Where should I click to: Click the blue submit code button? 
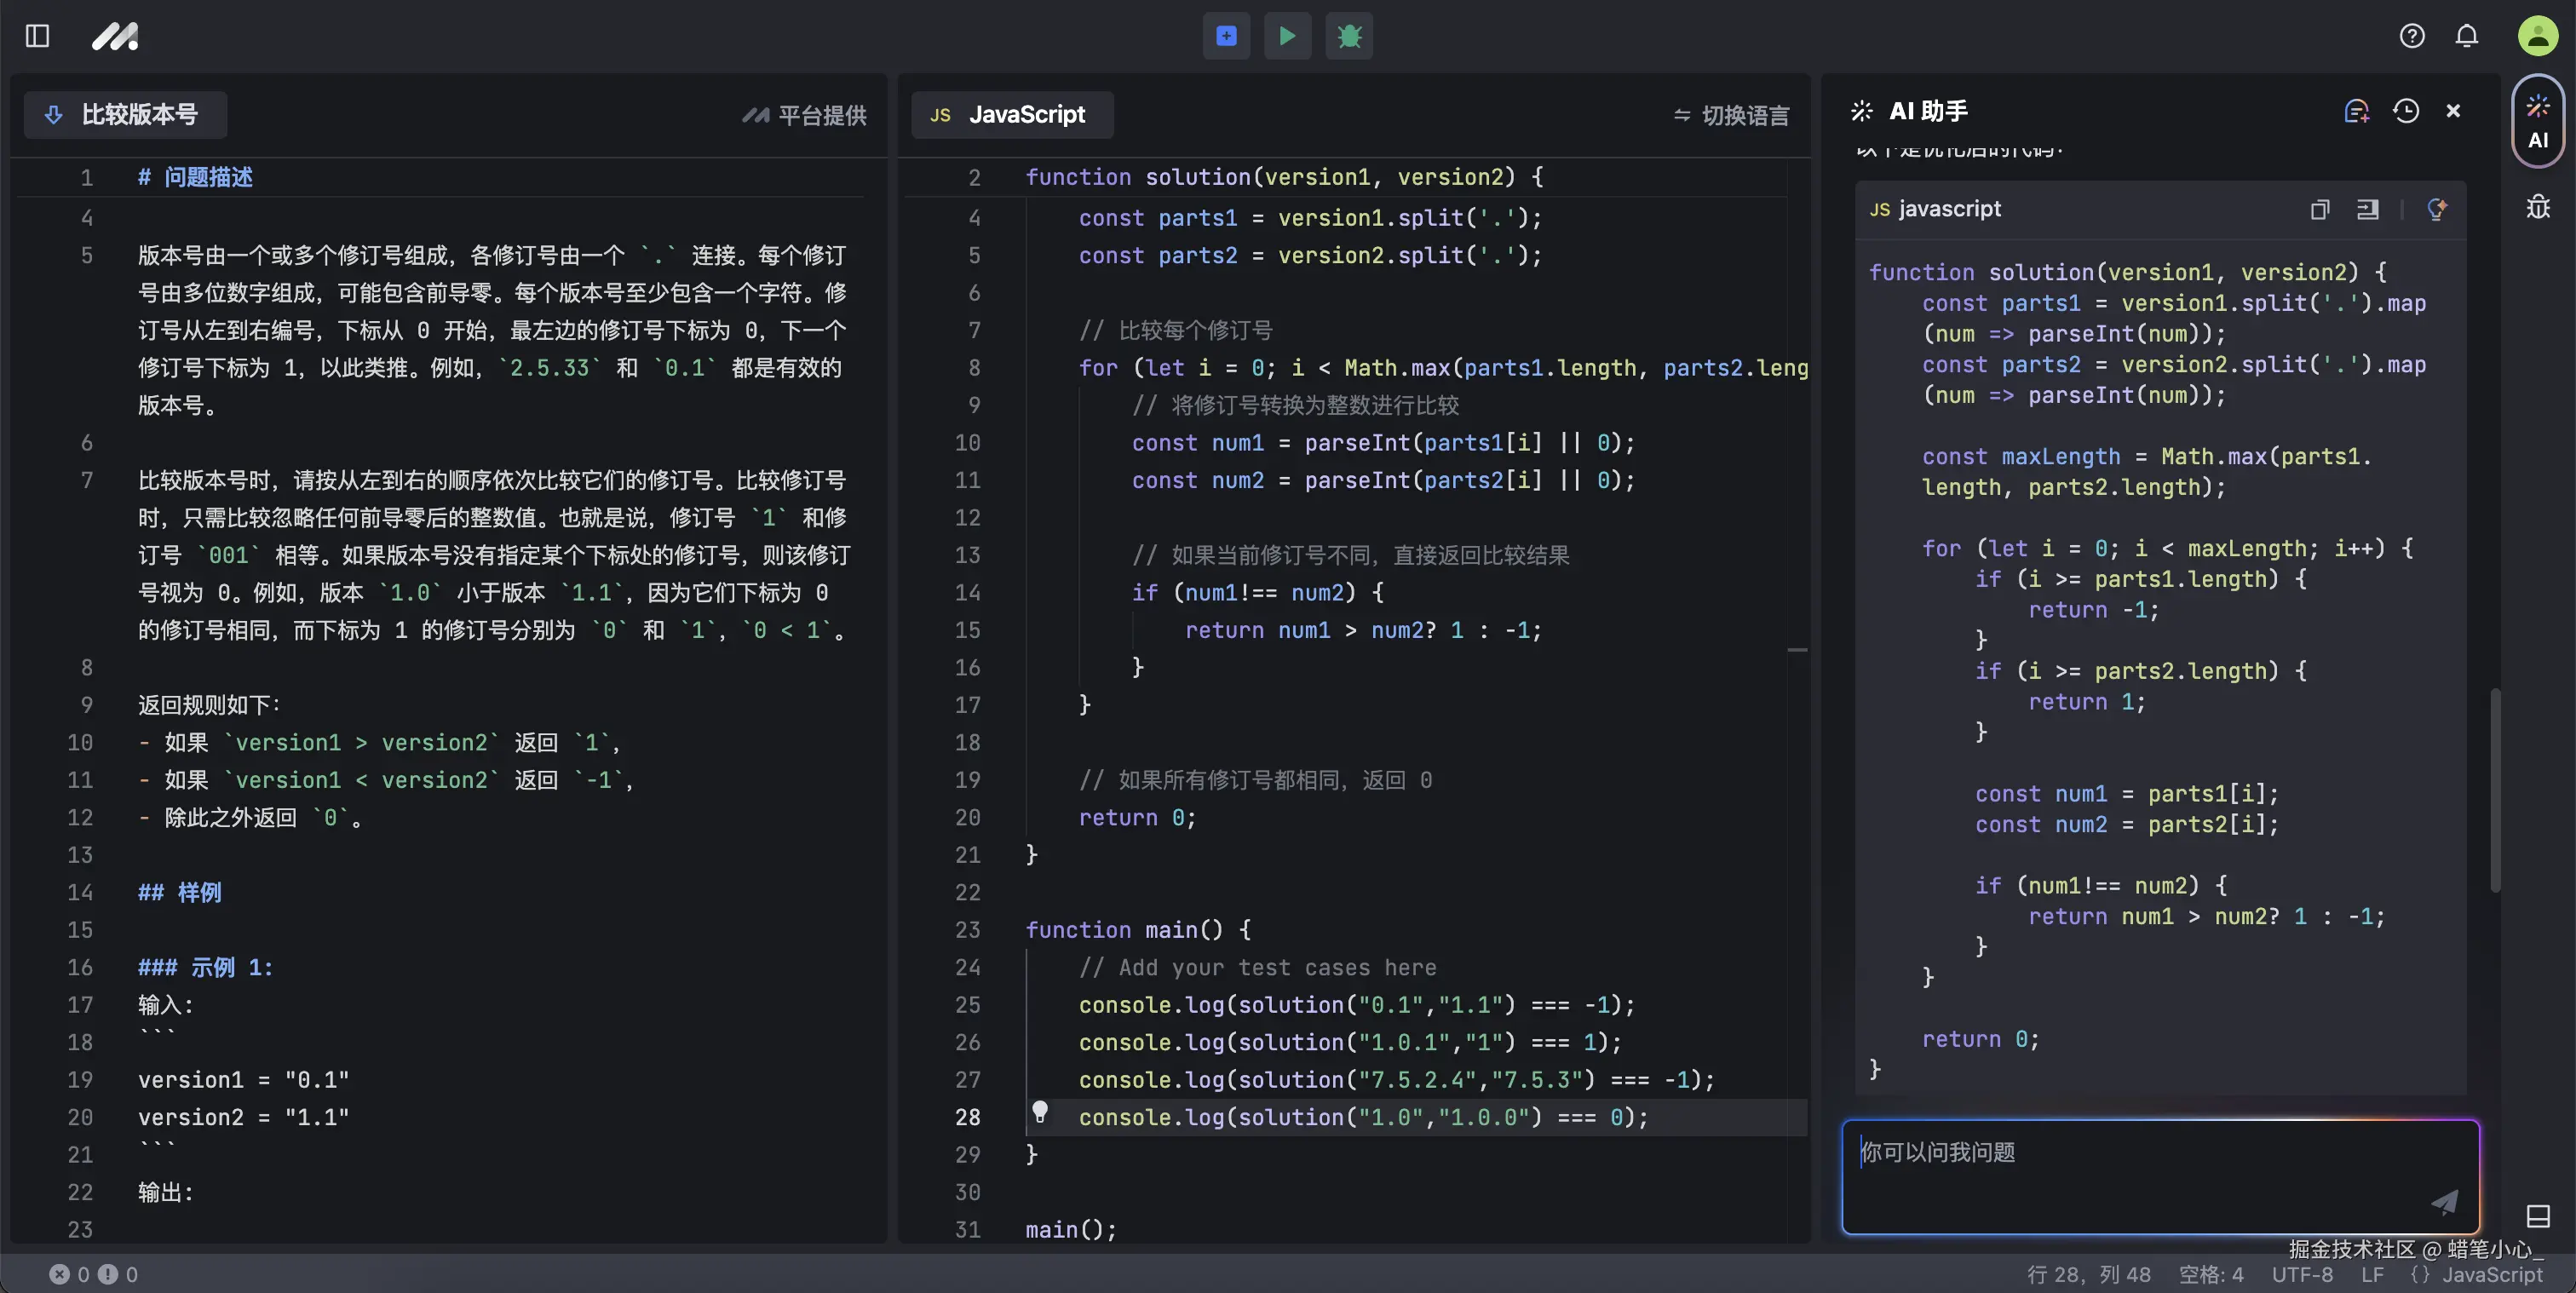(1226, 36)
